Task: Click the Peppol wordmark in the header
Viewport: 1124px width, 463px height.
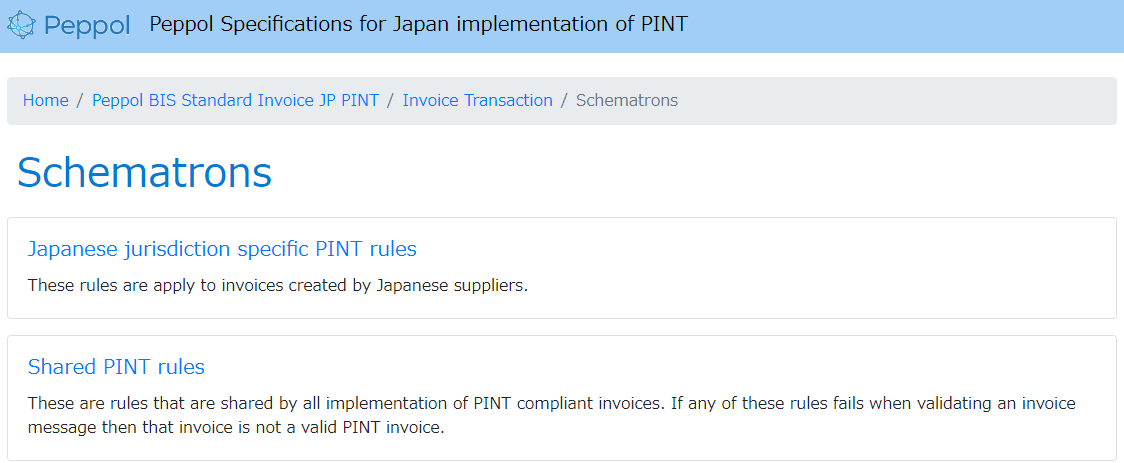Action: point(87,27)
